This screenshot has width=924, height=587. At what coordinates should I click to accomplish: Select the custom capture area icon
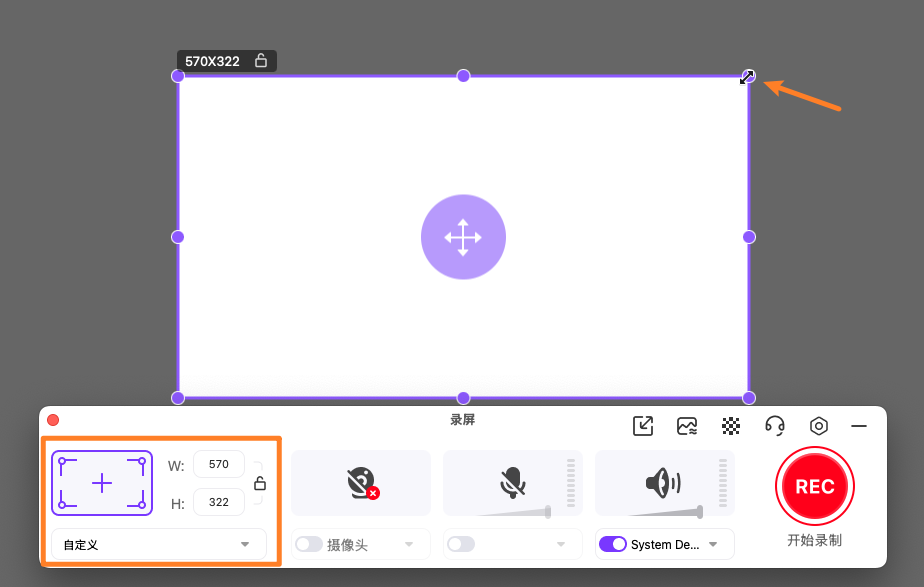pos(102,483)
